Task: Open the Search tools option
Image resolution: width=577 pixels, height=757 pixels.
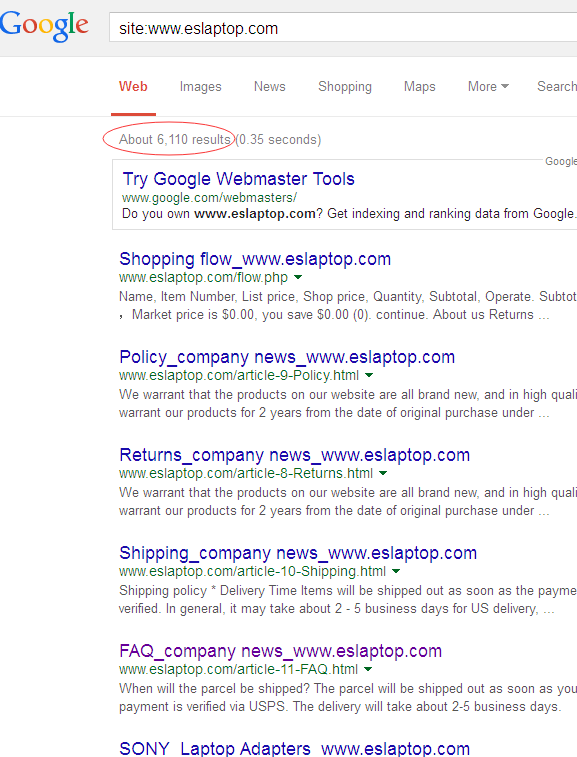Action: pyautogui.click(x=557, y=86)
